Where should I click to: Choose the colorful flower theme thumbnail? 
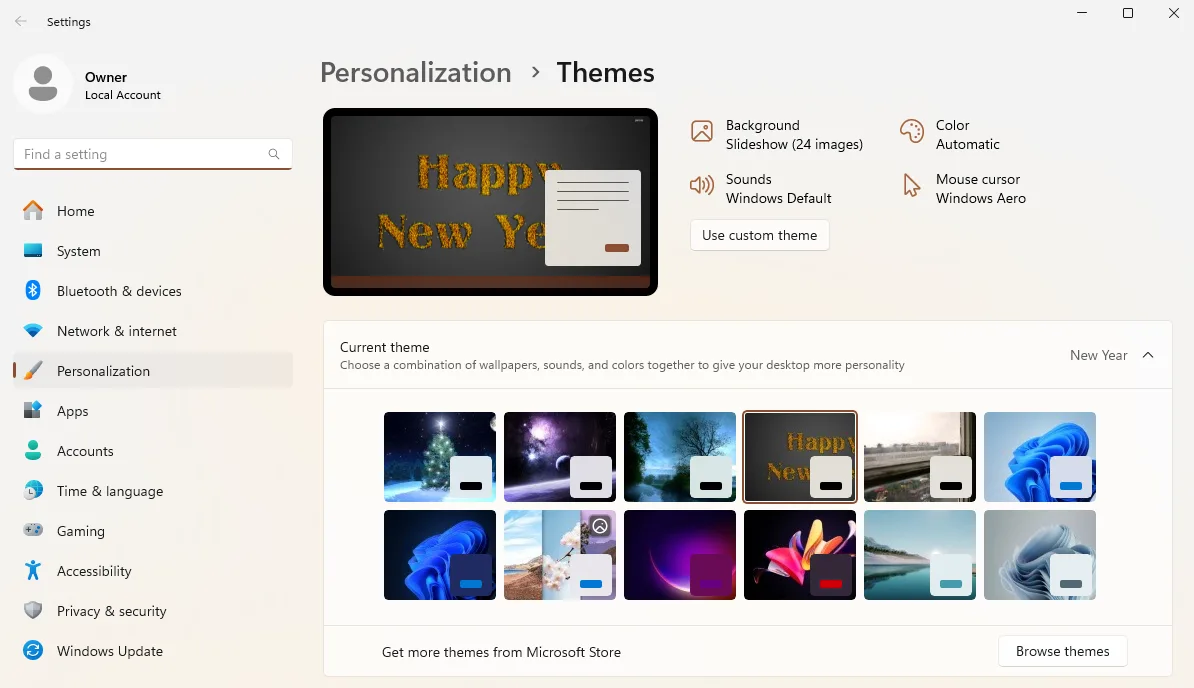(799, 555)
